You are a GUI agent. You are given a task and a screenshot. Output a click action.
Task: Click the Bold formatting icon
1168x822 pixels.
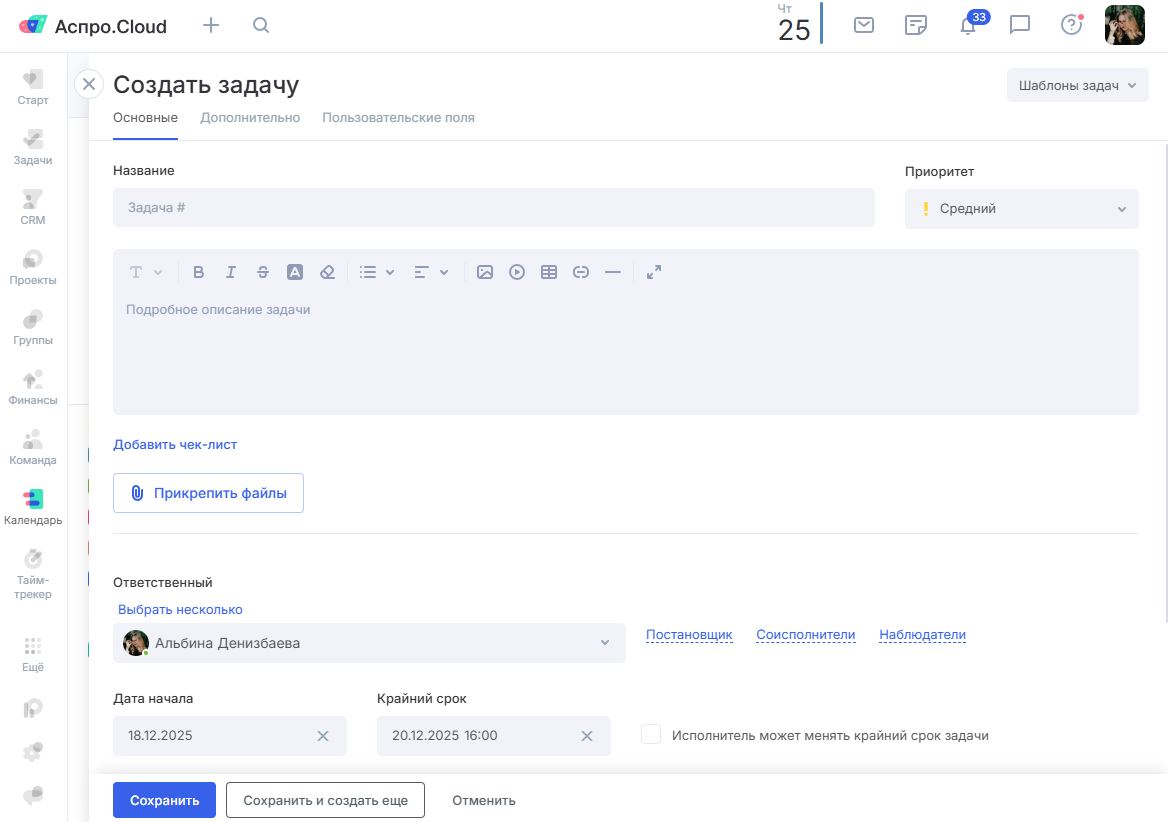coord(198,272)
